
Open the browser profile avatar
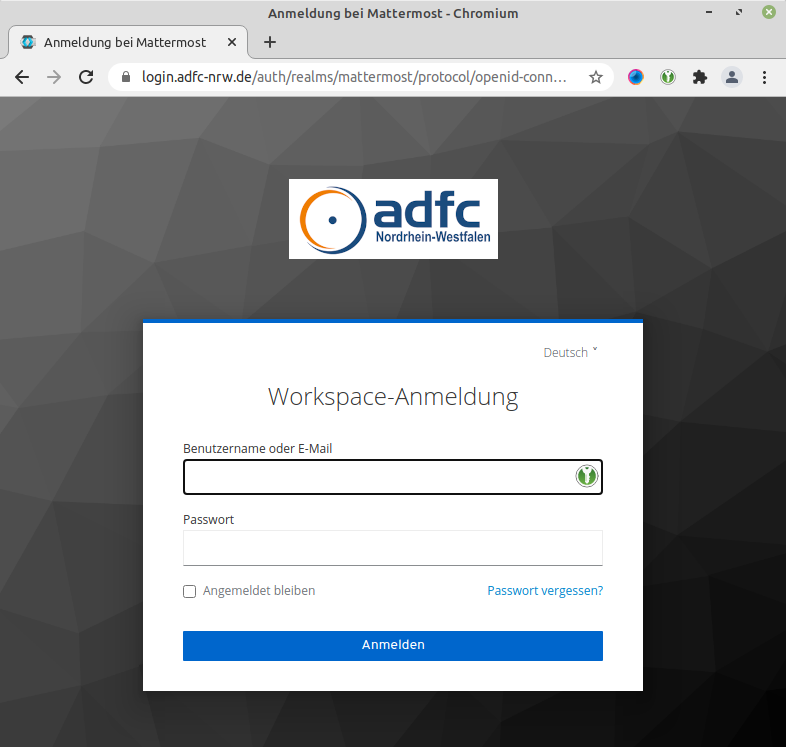[732, 77]
